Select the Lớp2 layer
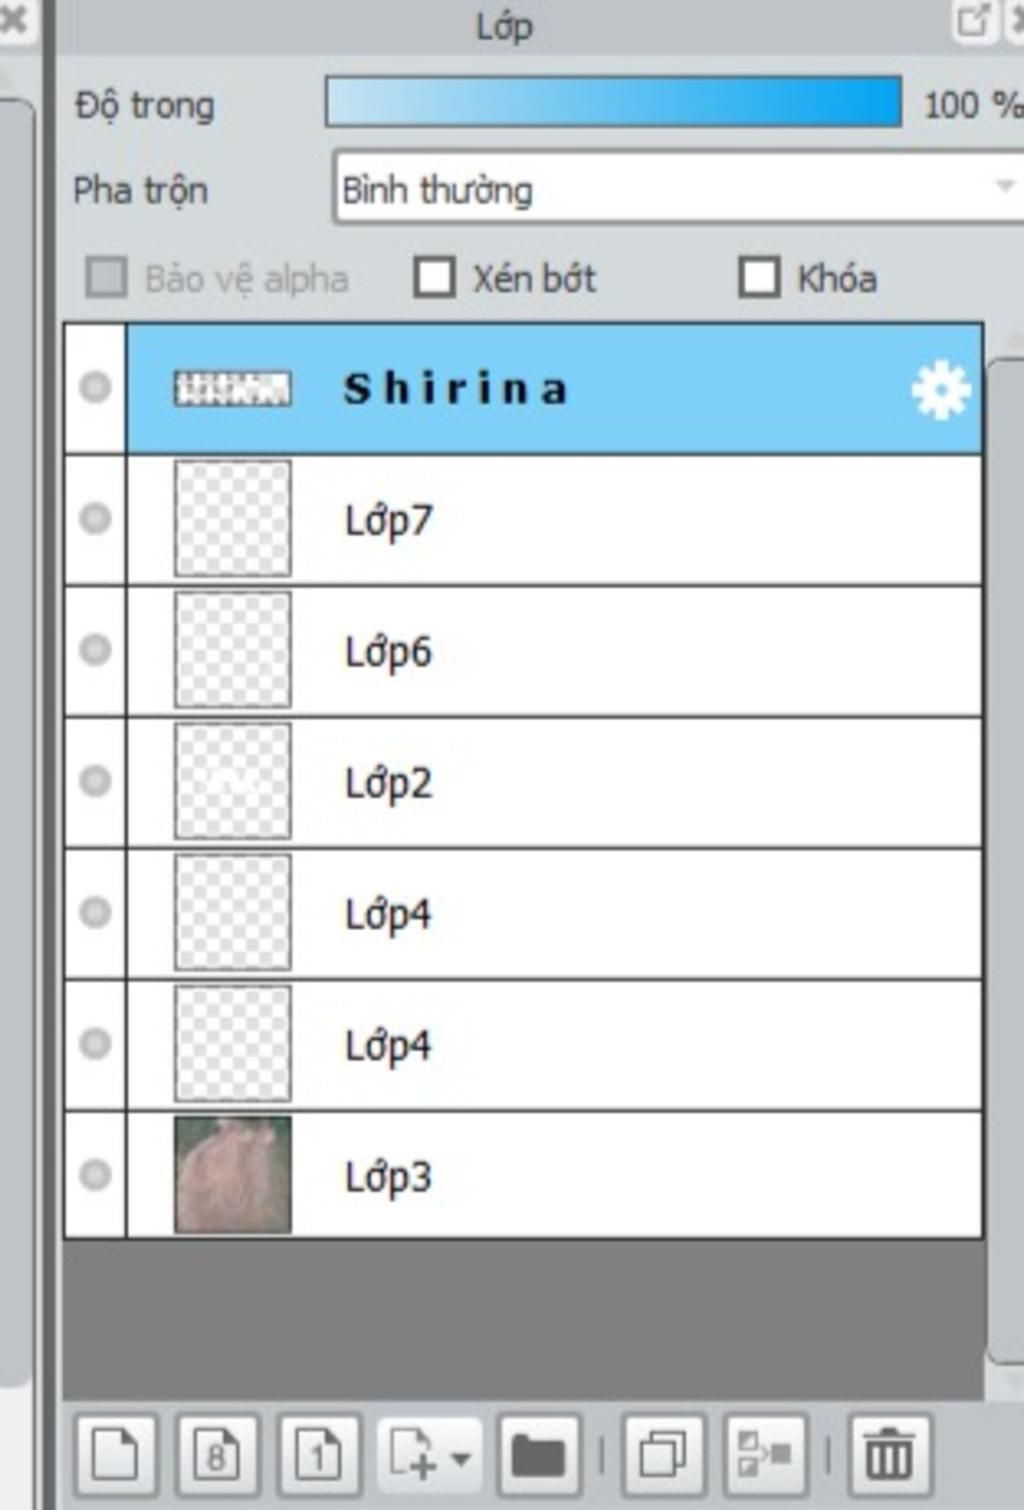 [x=555, y=782]
